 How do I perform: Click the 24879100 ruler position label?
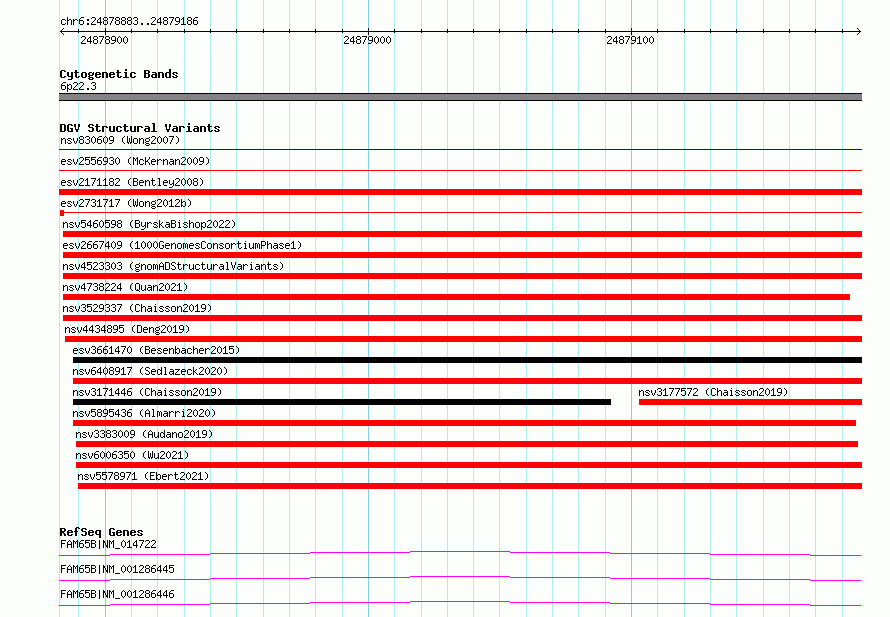click(x=630, y=40)
